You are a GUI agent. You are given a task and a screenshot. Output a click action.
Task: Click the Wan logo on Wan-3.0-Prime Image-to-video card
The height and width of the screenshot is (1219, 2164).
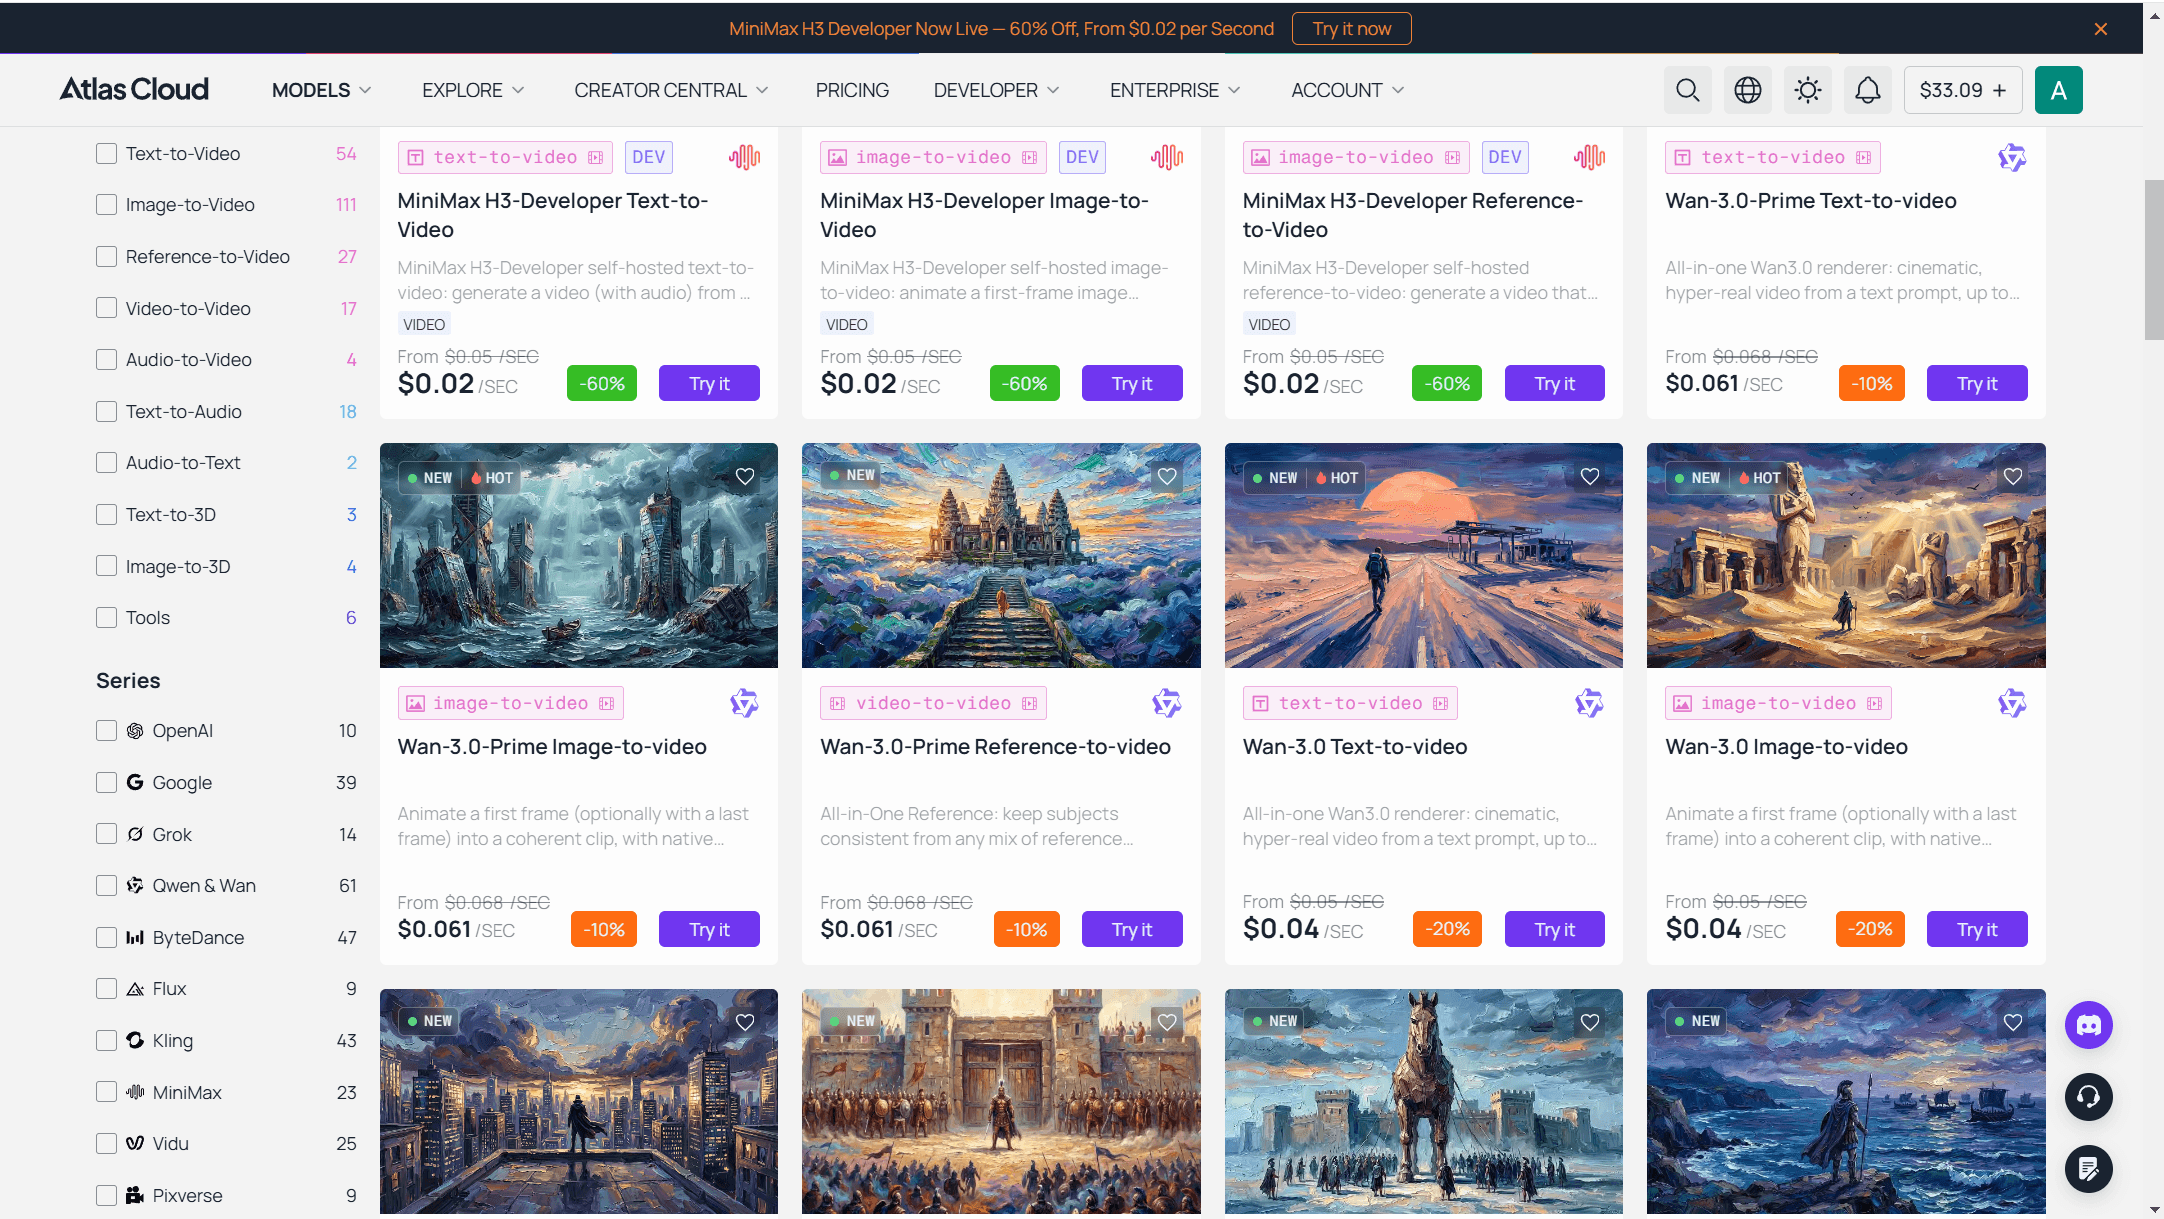(744, 703)
